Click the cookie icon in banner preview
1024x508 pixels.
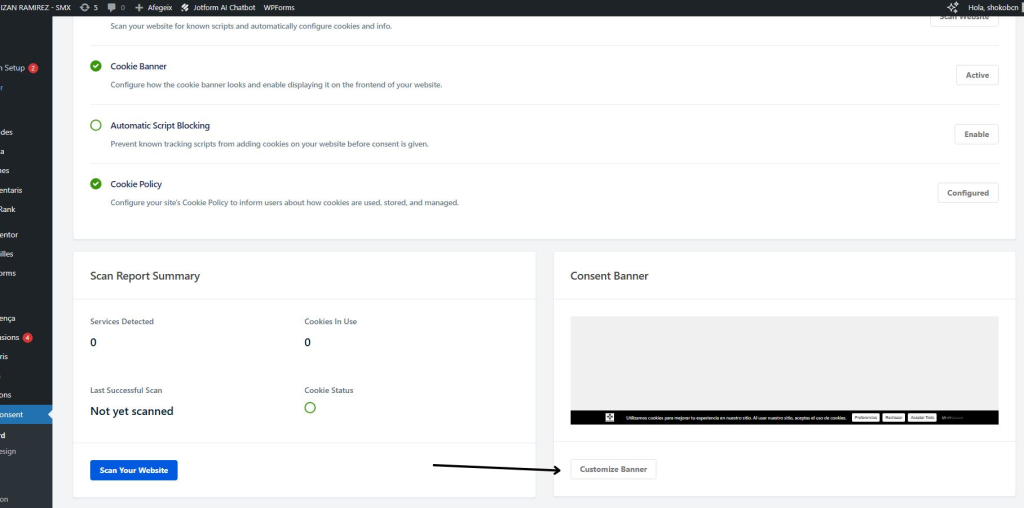tap(610, 417)
